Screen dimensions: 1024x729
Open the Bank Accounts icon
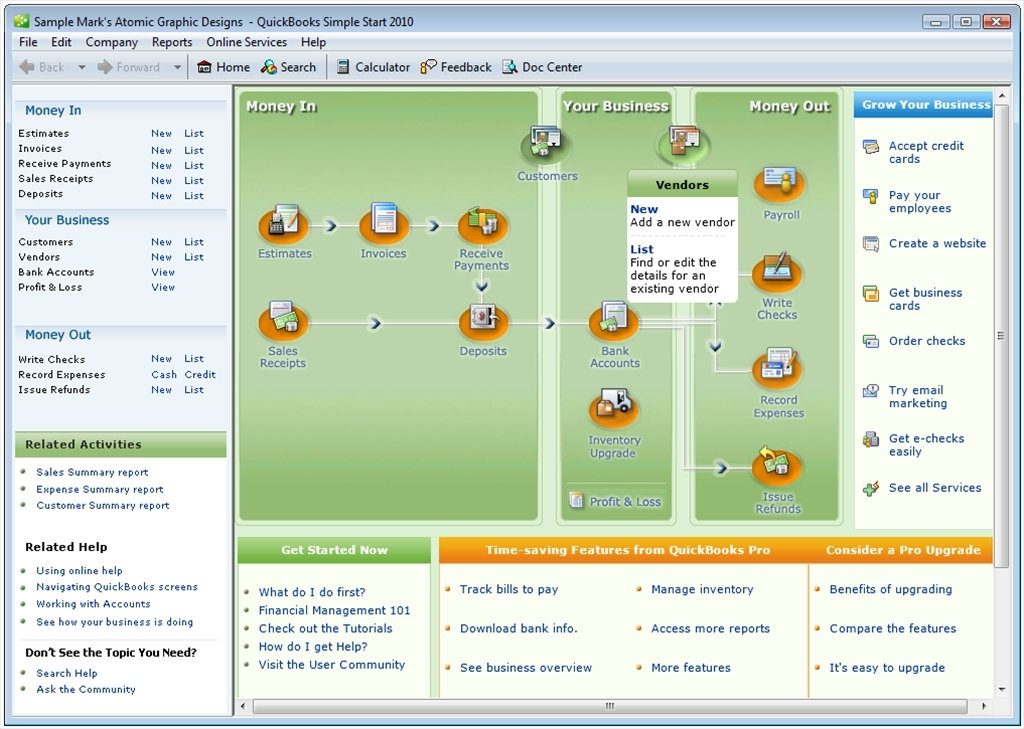(614, 321)
